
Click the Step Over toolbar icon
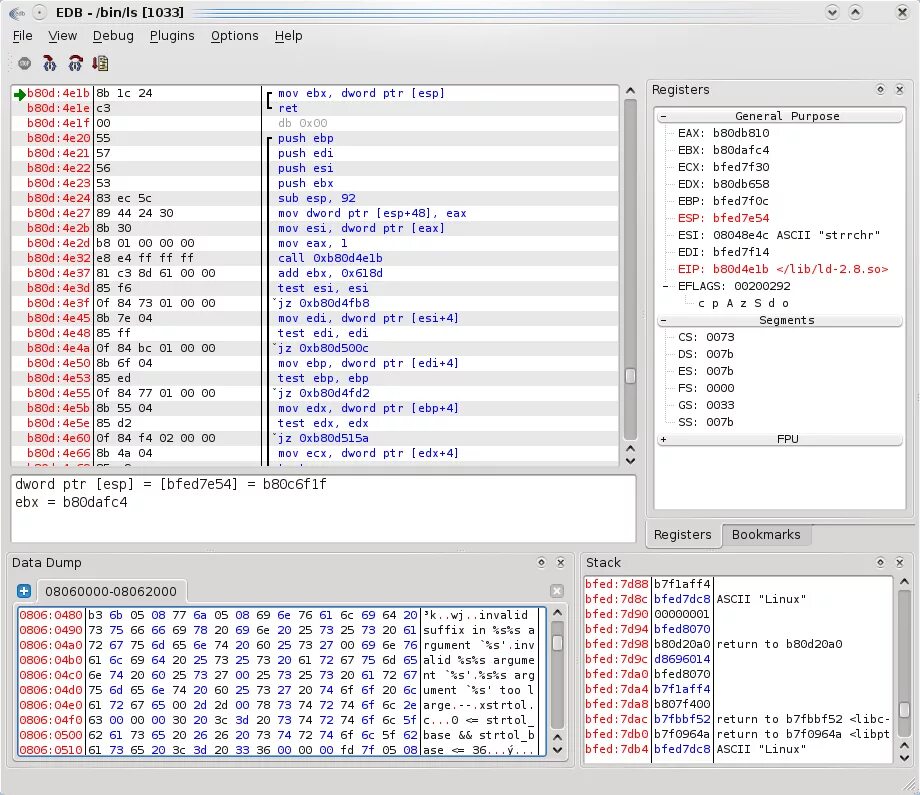[x=75, y=63]
